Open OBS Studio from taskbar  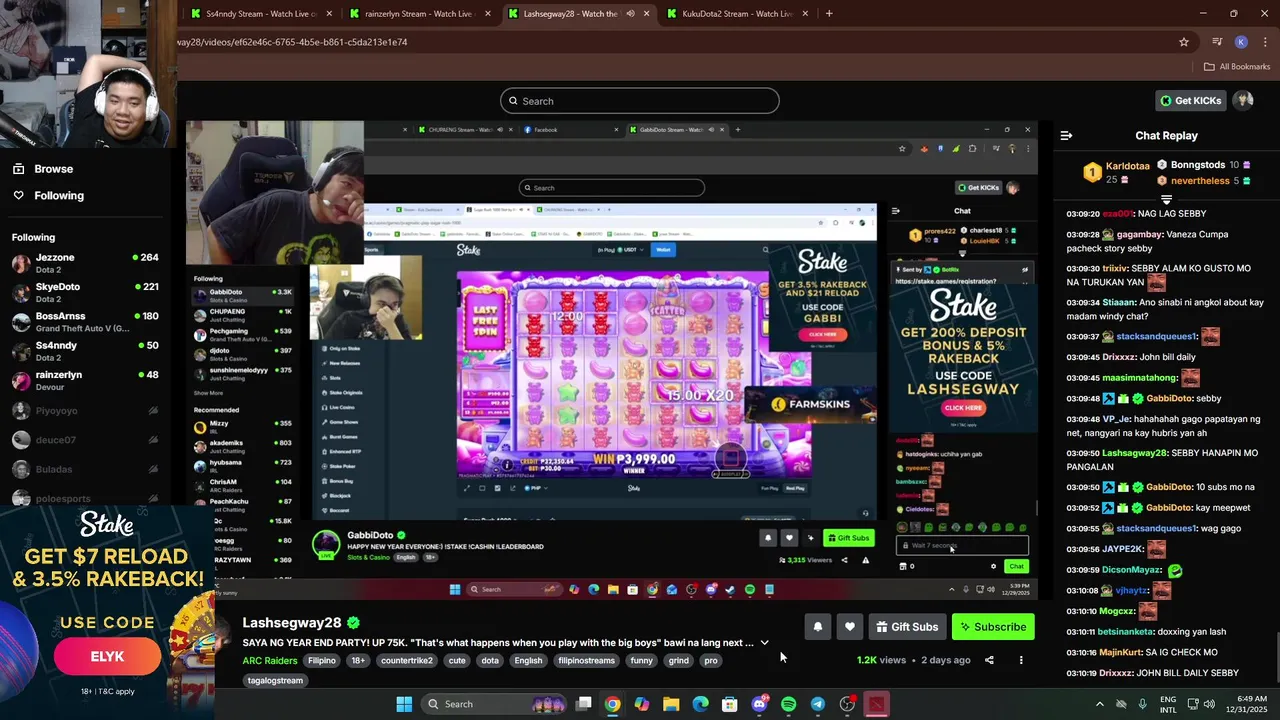[847, 704]
